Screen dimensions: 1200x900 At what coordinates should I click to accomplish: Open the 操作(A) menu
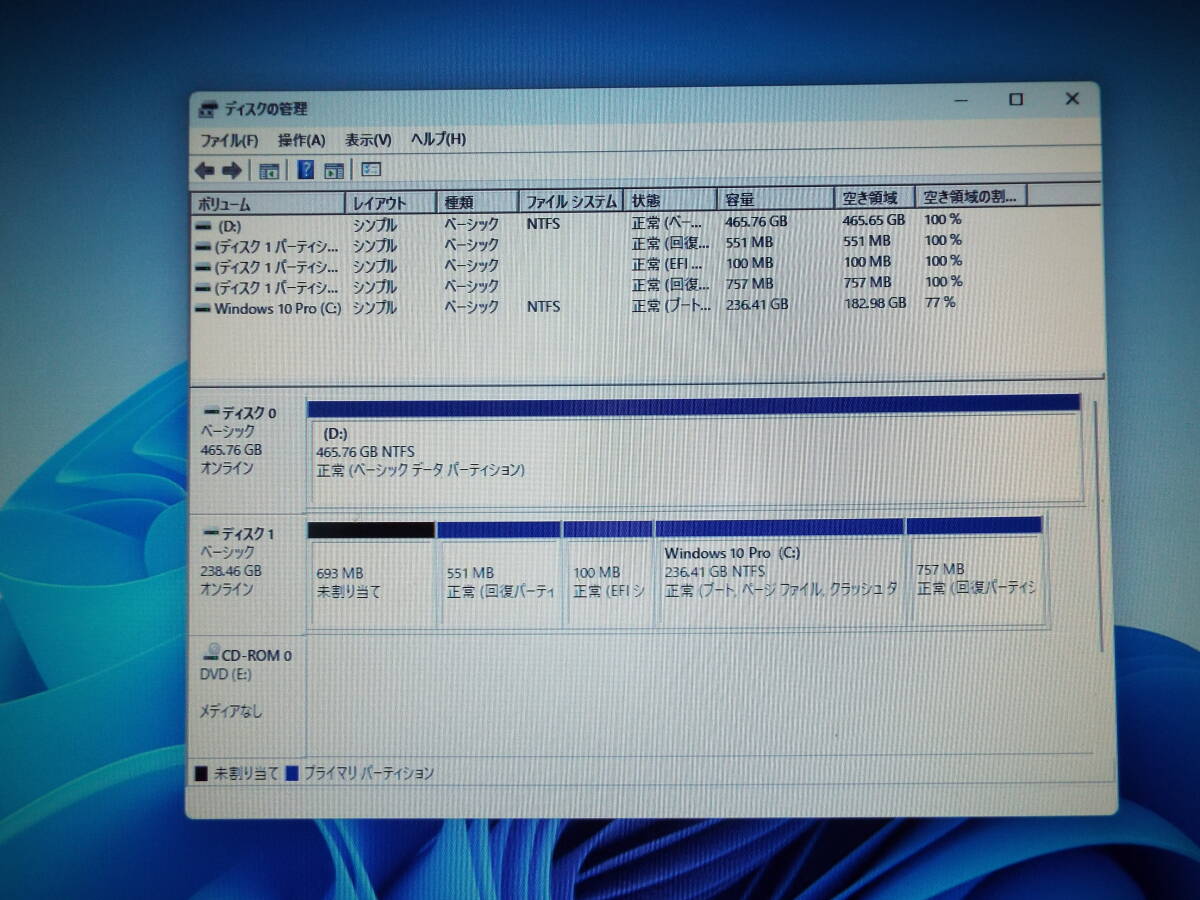pyautogui.click(x=300, y=140)
